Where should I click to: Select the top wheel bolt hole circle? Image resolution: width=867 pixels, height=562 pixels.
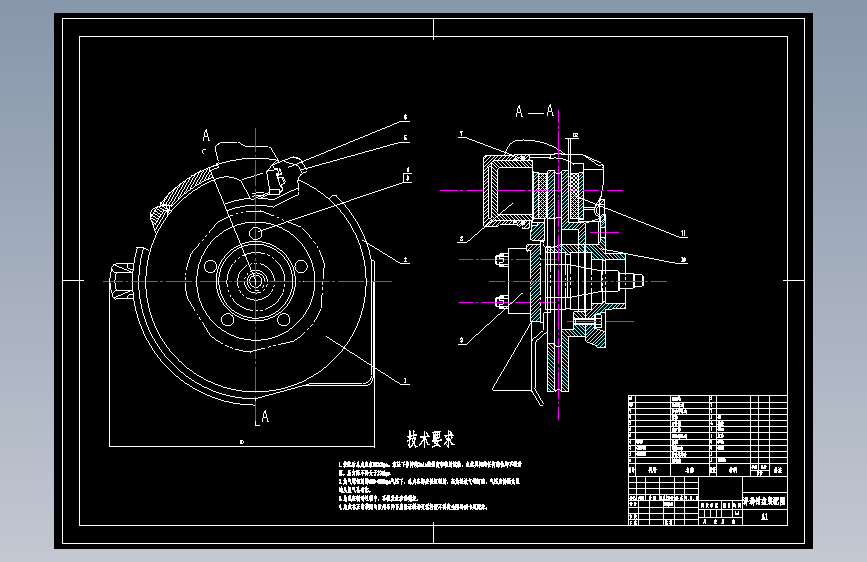point(255,233)
